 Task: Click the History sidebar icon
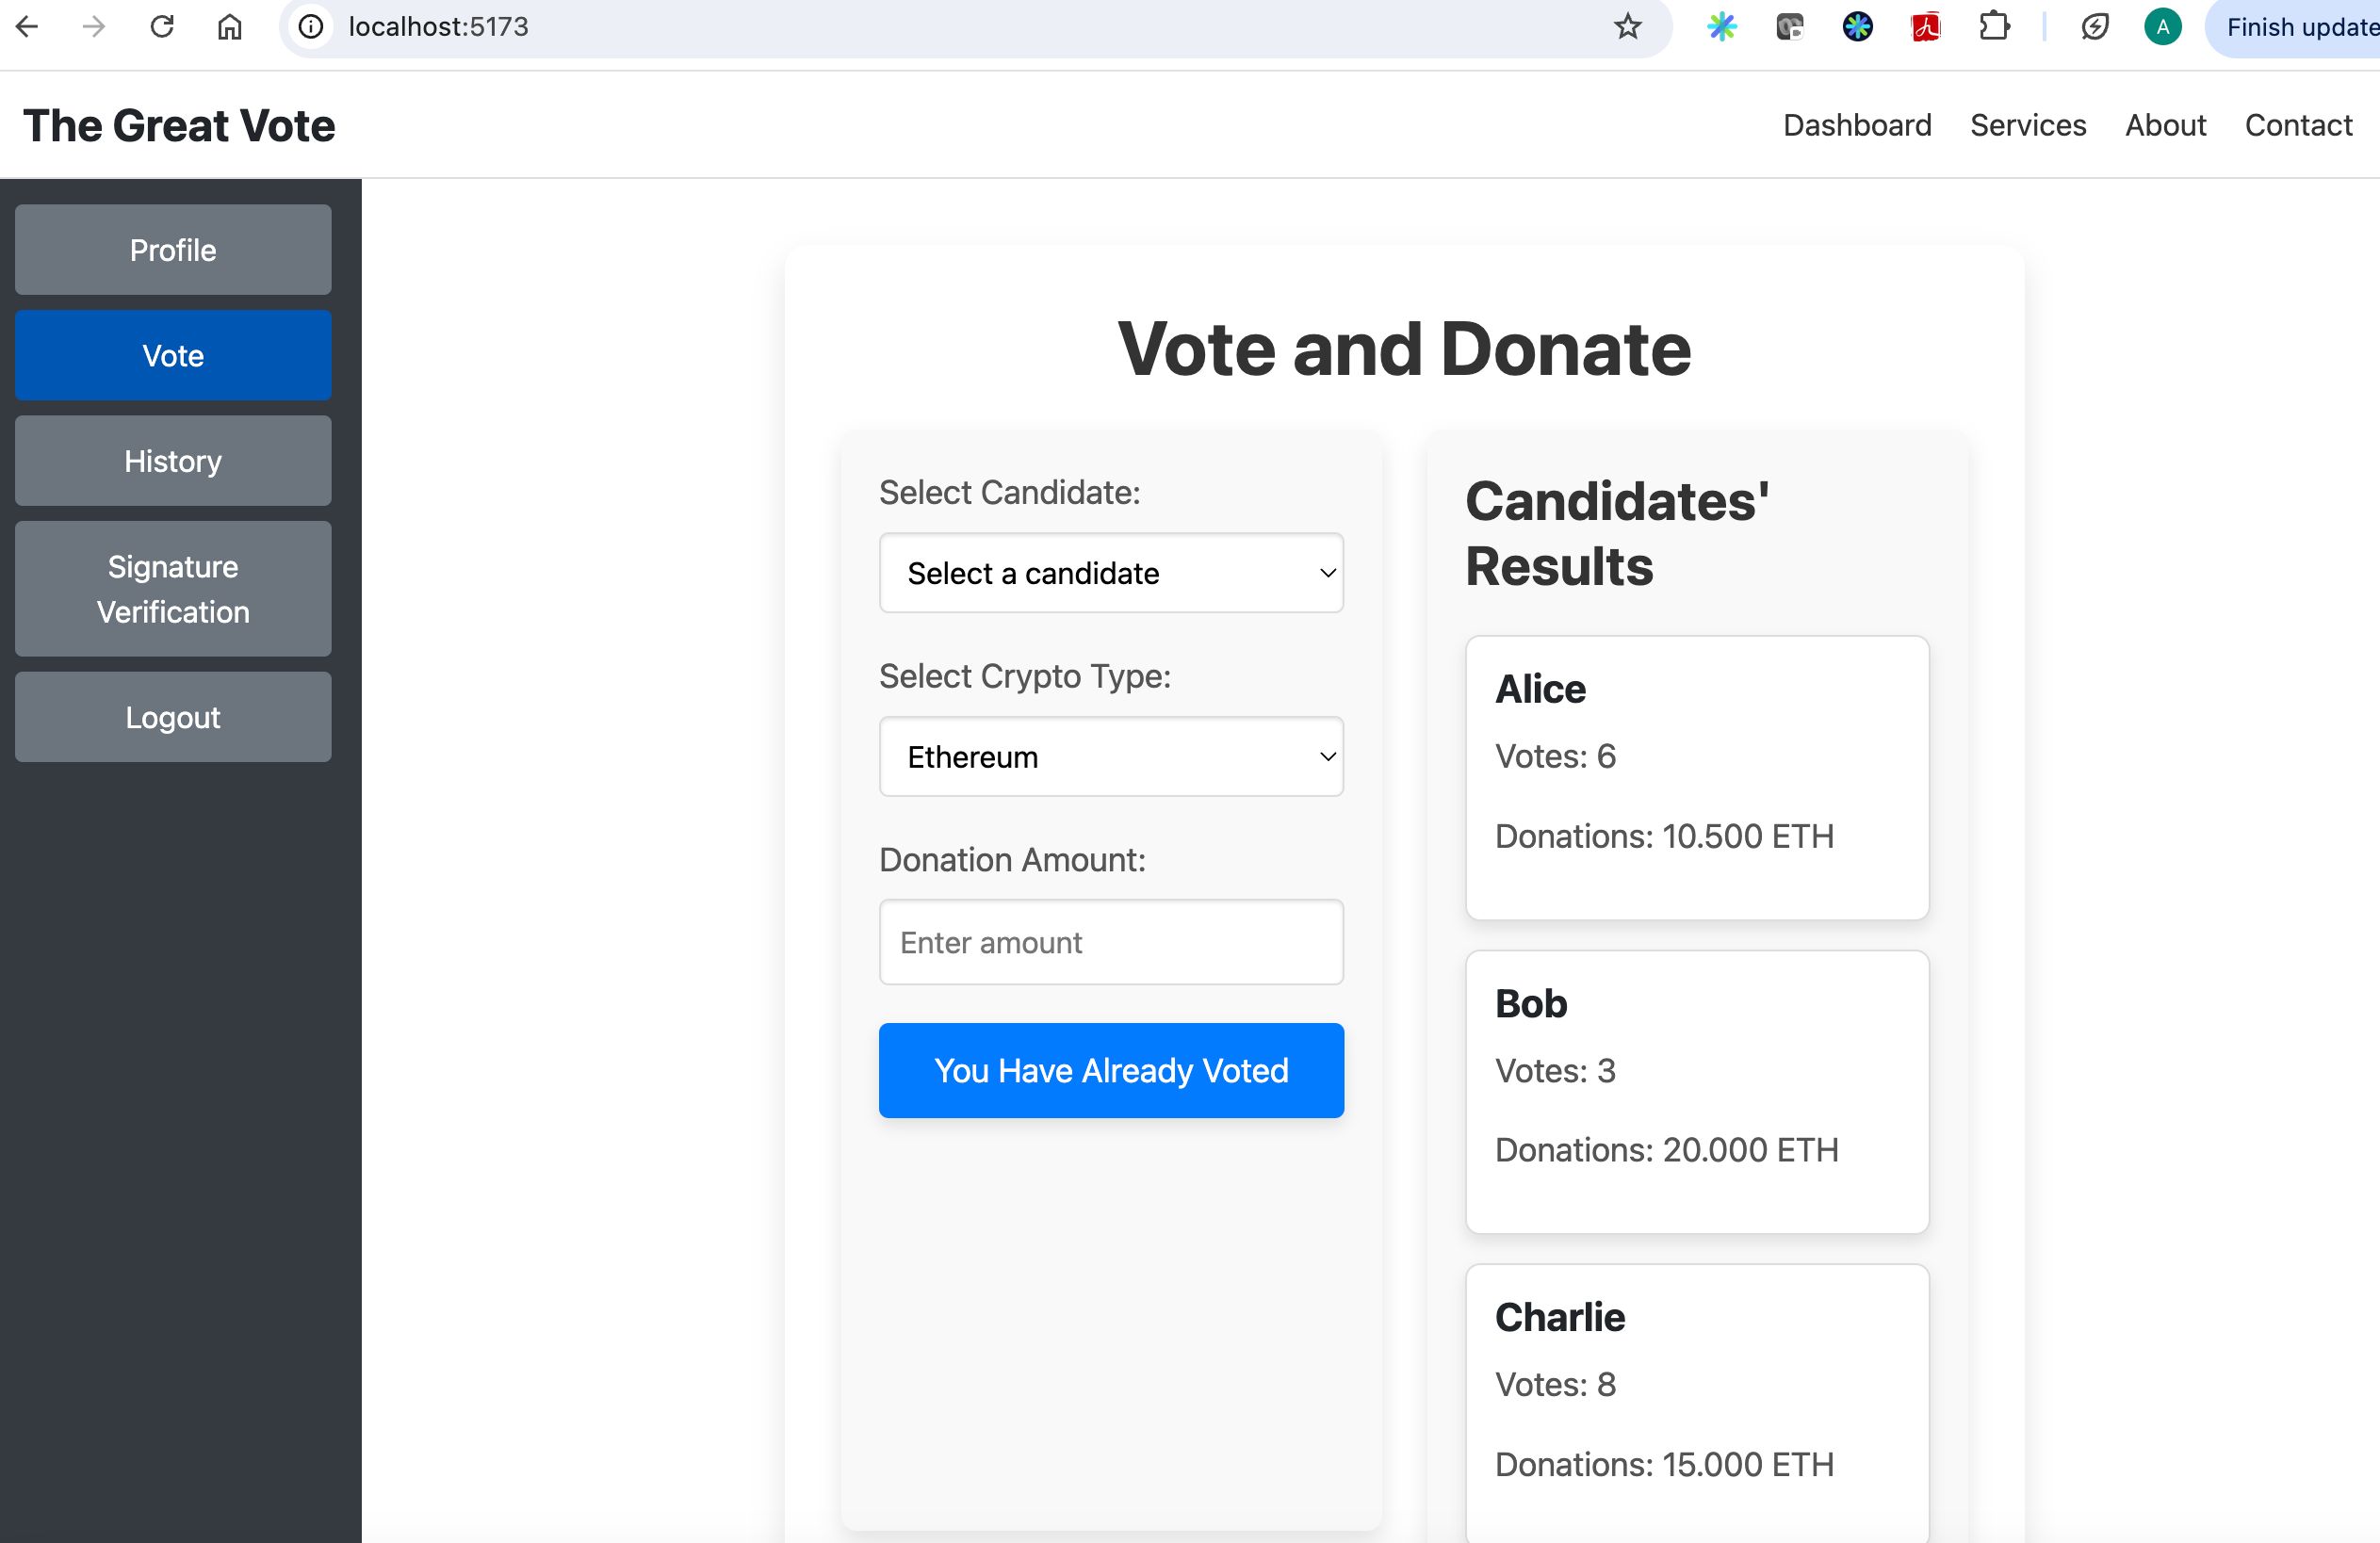click(x=173, y=462)
